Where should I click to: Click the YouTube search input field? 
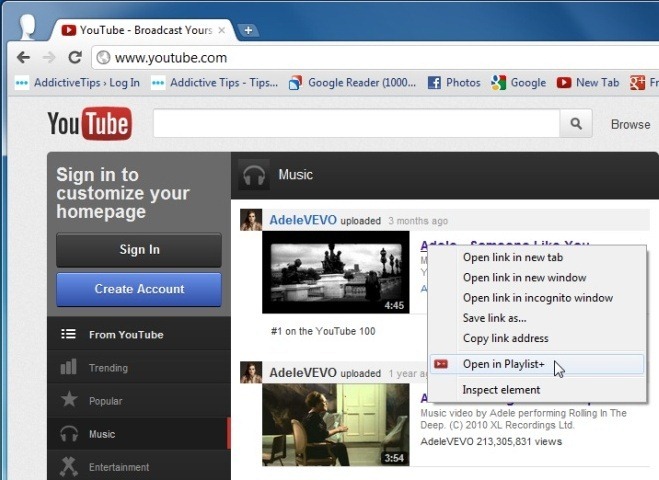click(x=356, y=124)
